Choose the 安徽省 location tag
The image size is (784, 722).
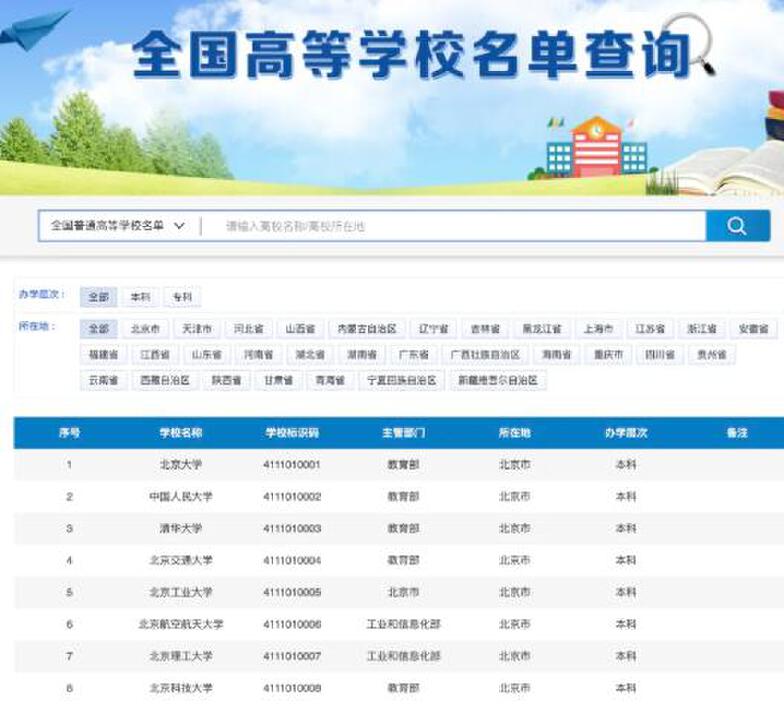754,329
